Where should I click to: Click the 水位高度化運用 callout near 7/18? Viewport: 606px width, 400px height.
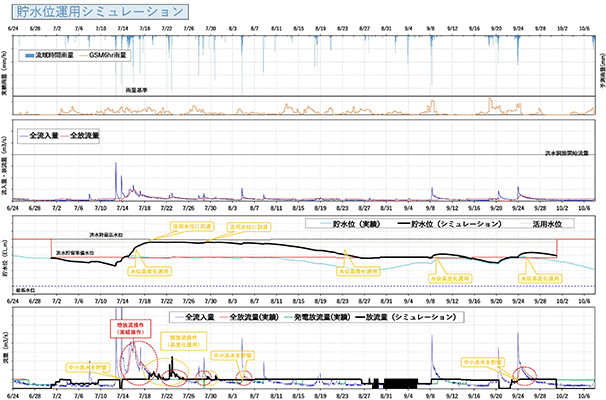click(149, 271)
